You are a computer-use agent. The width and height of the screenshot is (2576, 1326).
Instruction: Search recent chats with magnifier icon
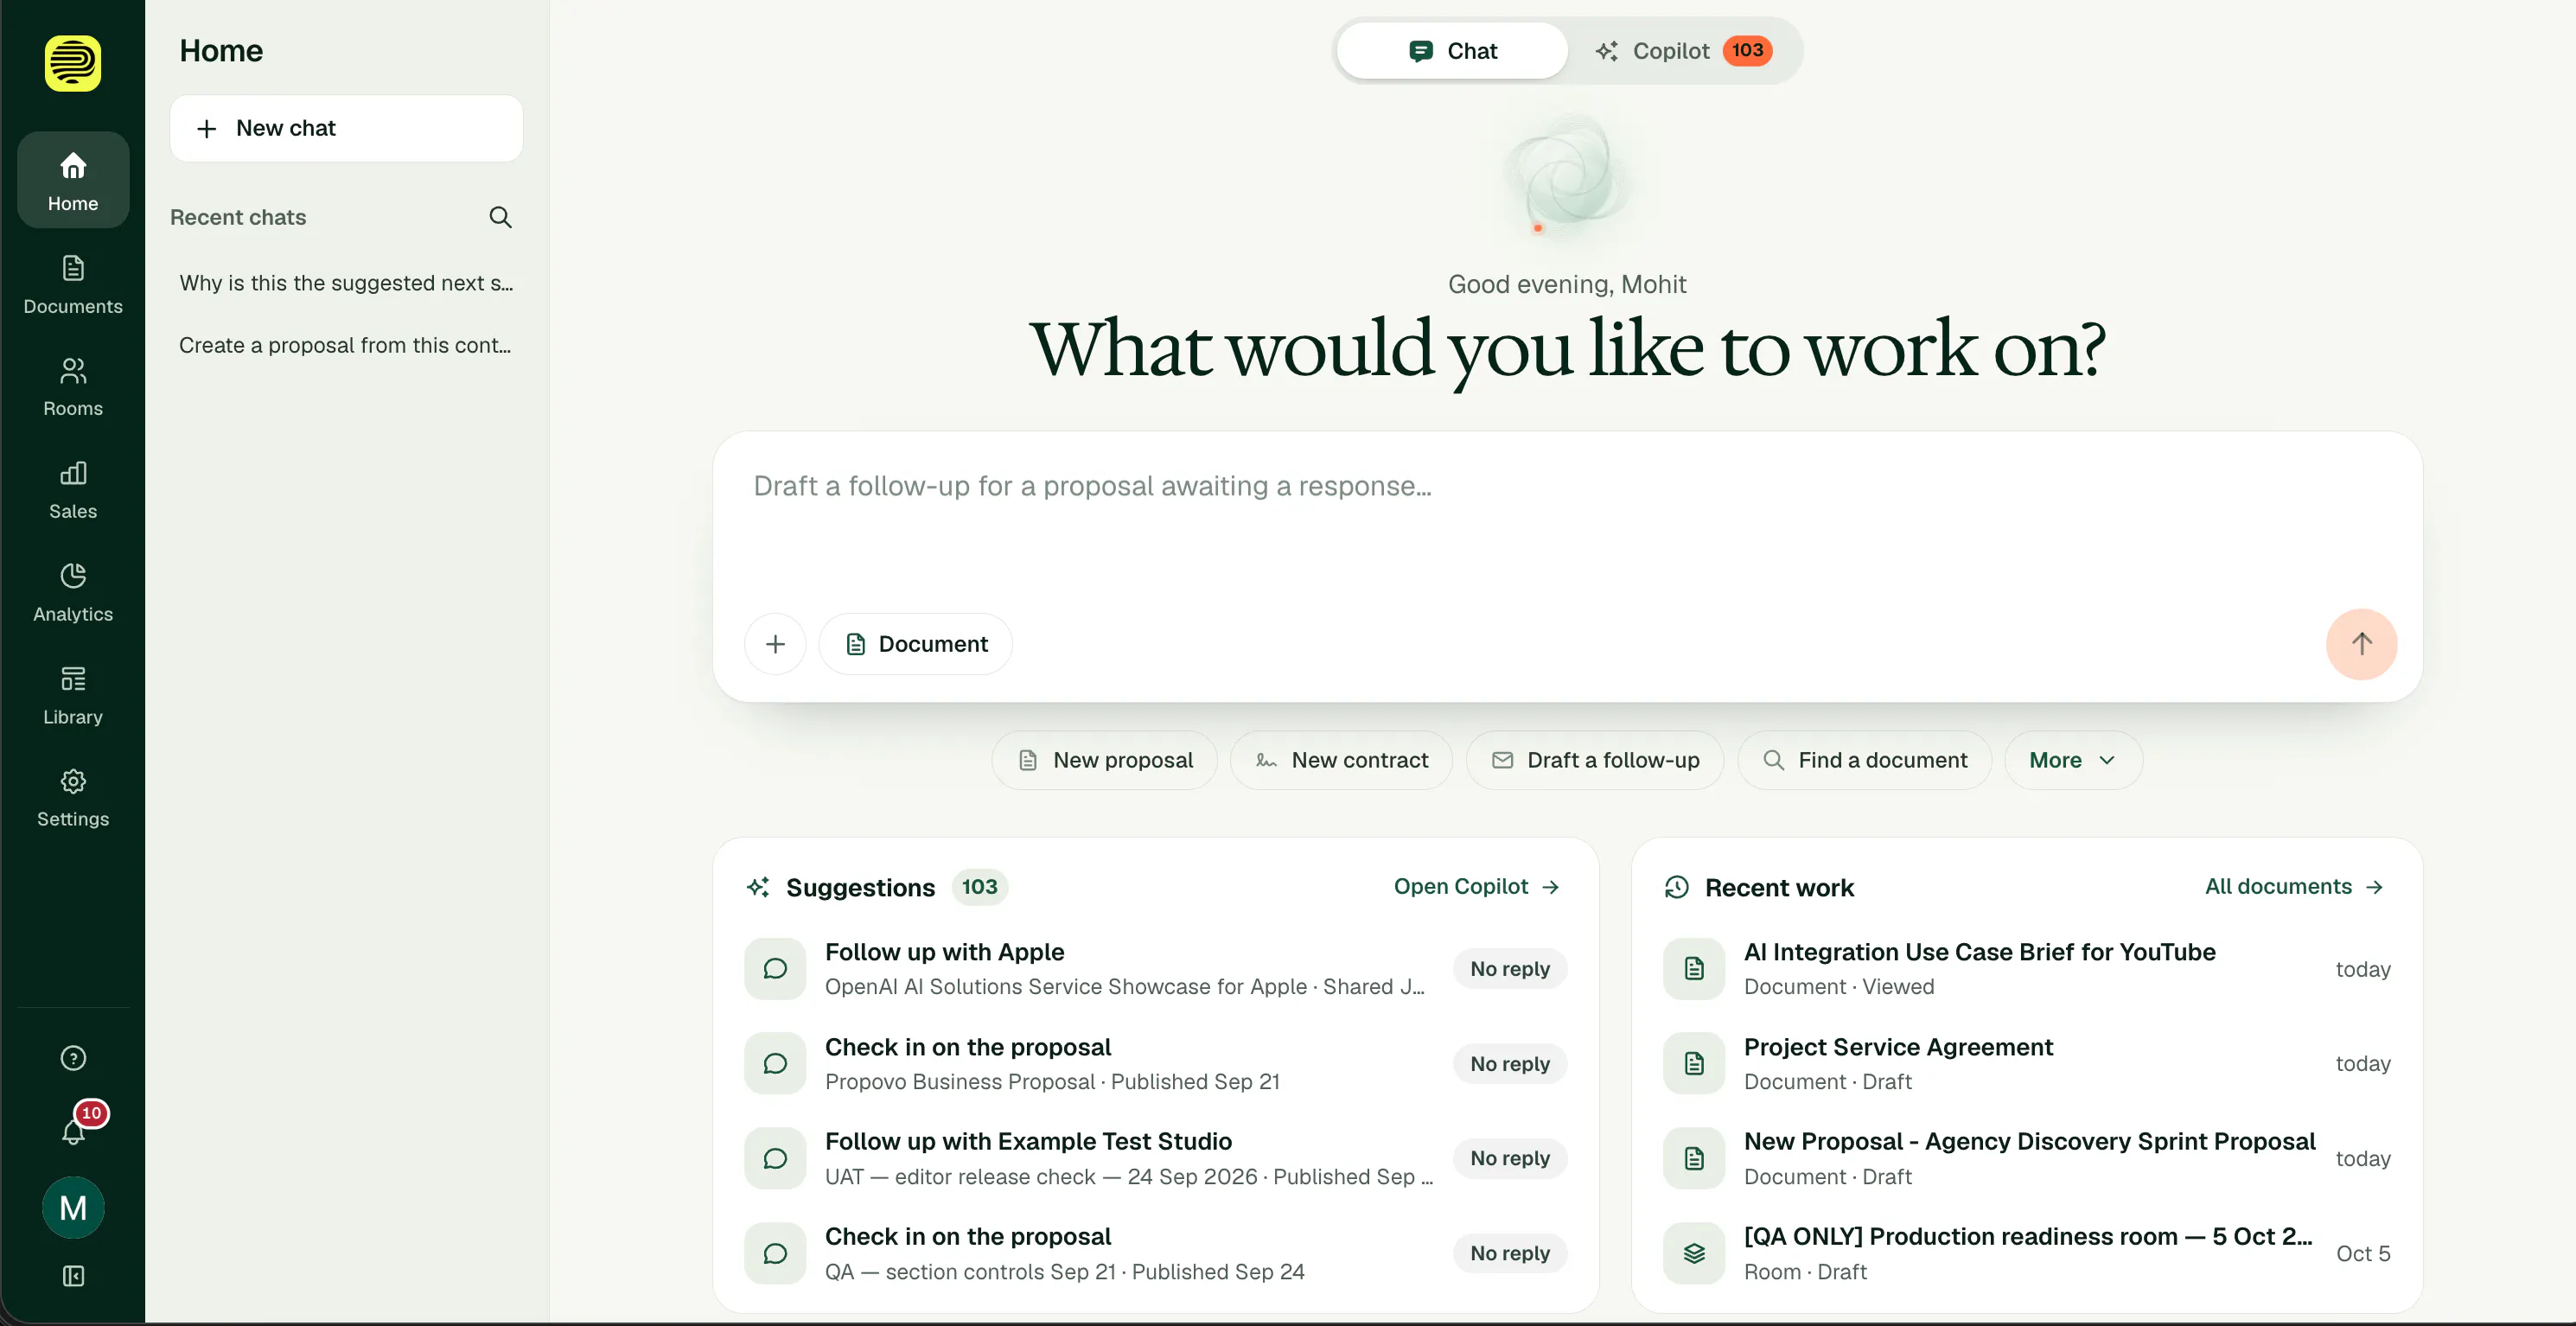click(x=500, y=217)
